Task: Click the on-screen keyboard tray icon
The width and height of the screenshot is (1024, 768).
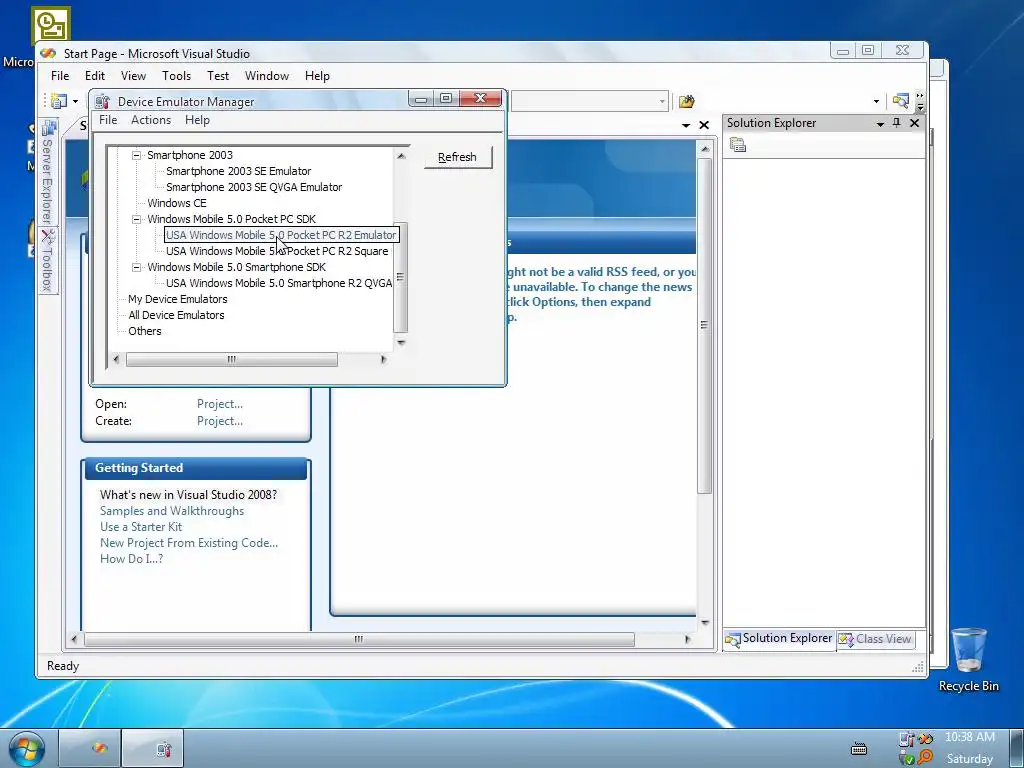Action: [x=859, y=749]
